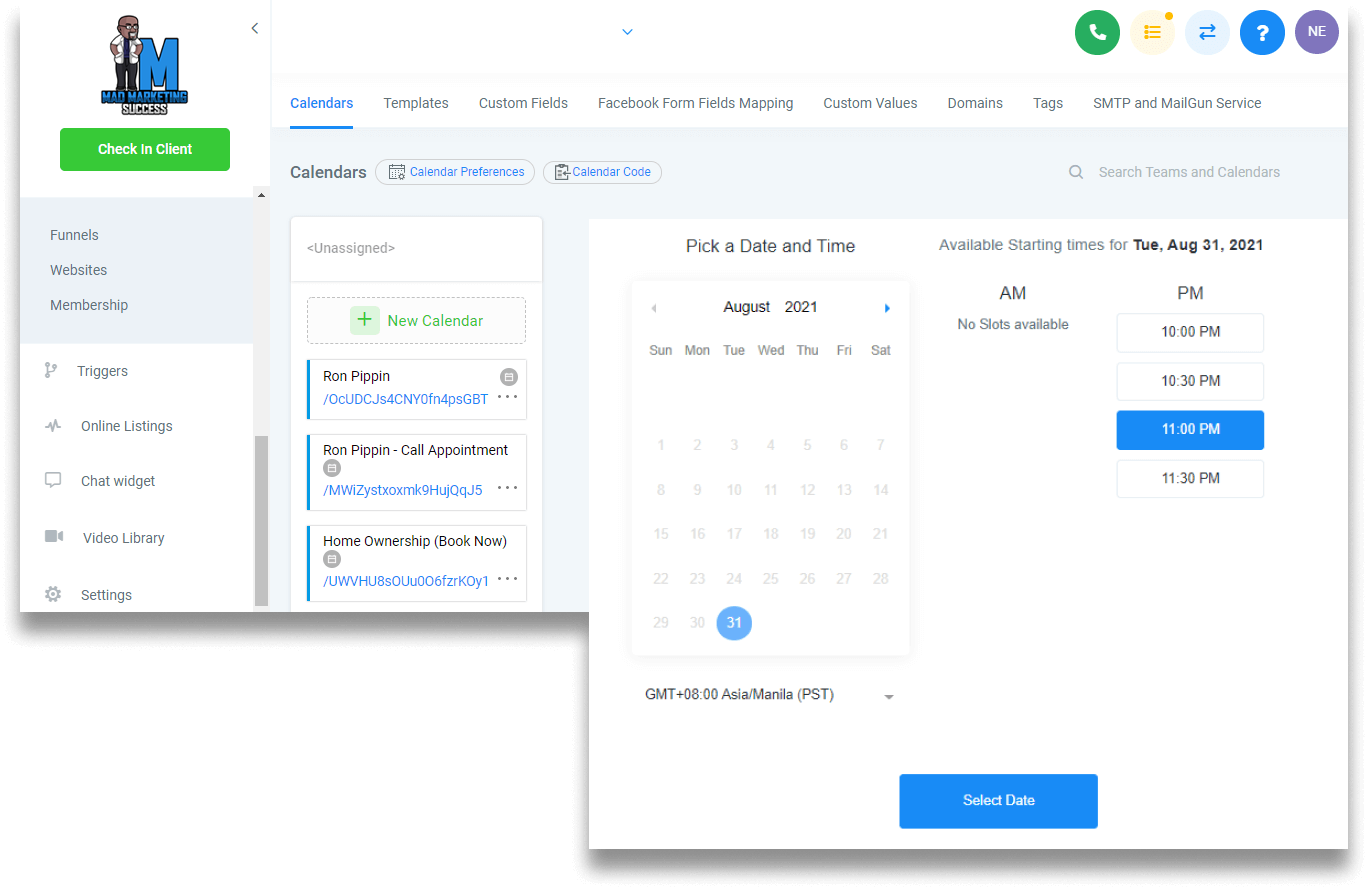Click the Settings gear icon
The image size is (1368, 889).
coord(53,594)
